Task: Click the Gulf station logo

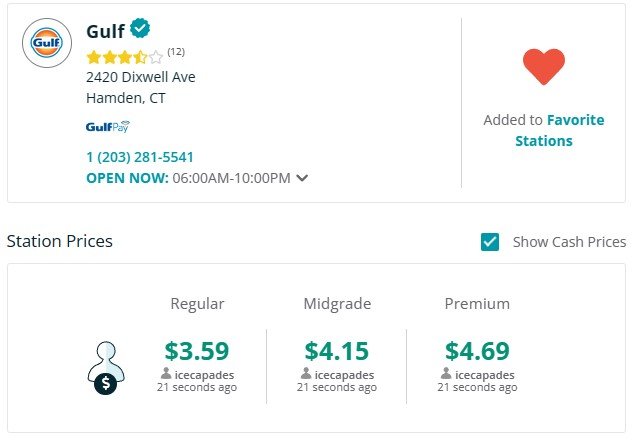Action: tap(47, 43)
